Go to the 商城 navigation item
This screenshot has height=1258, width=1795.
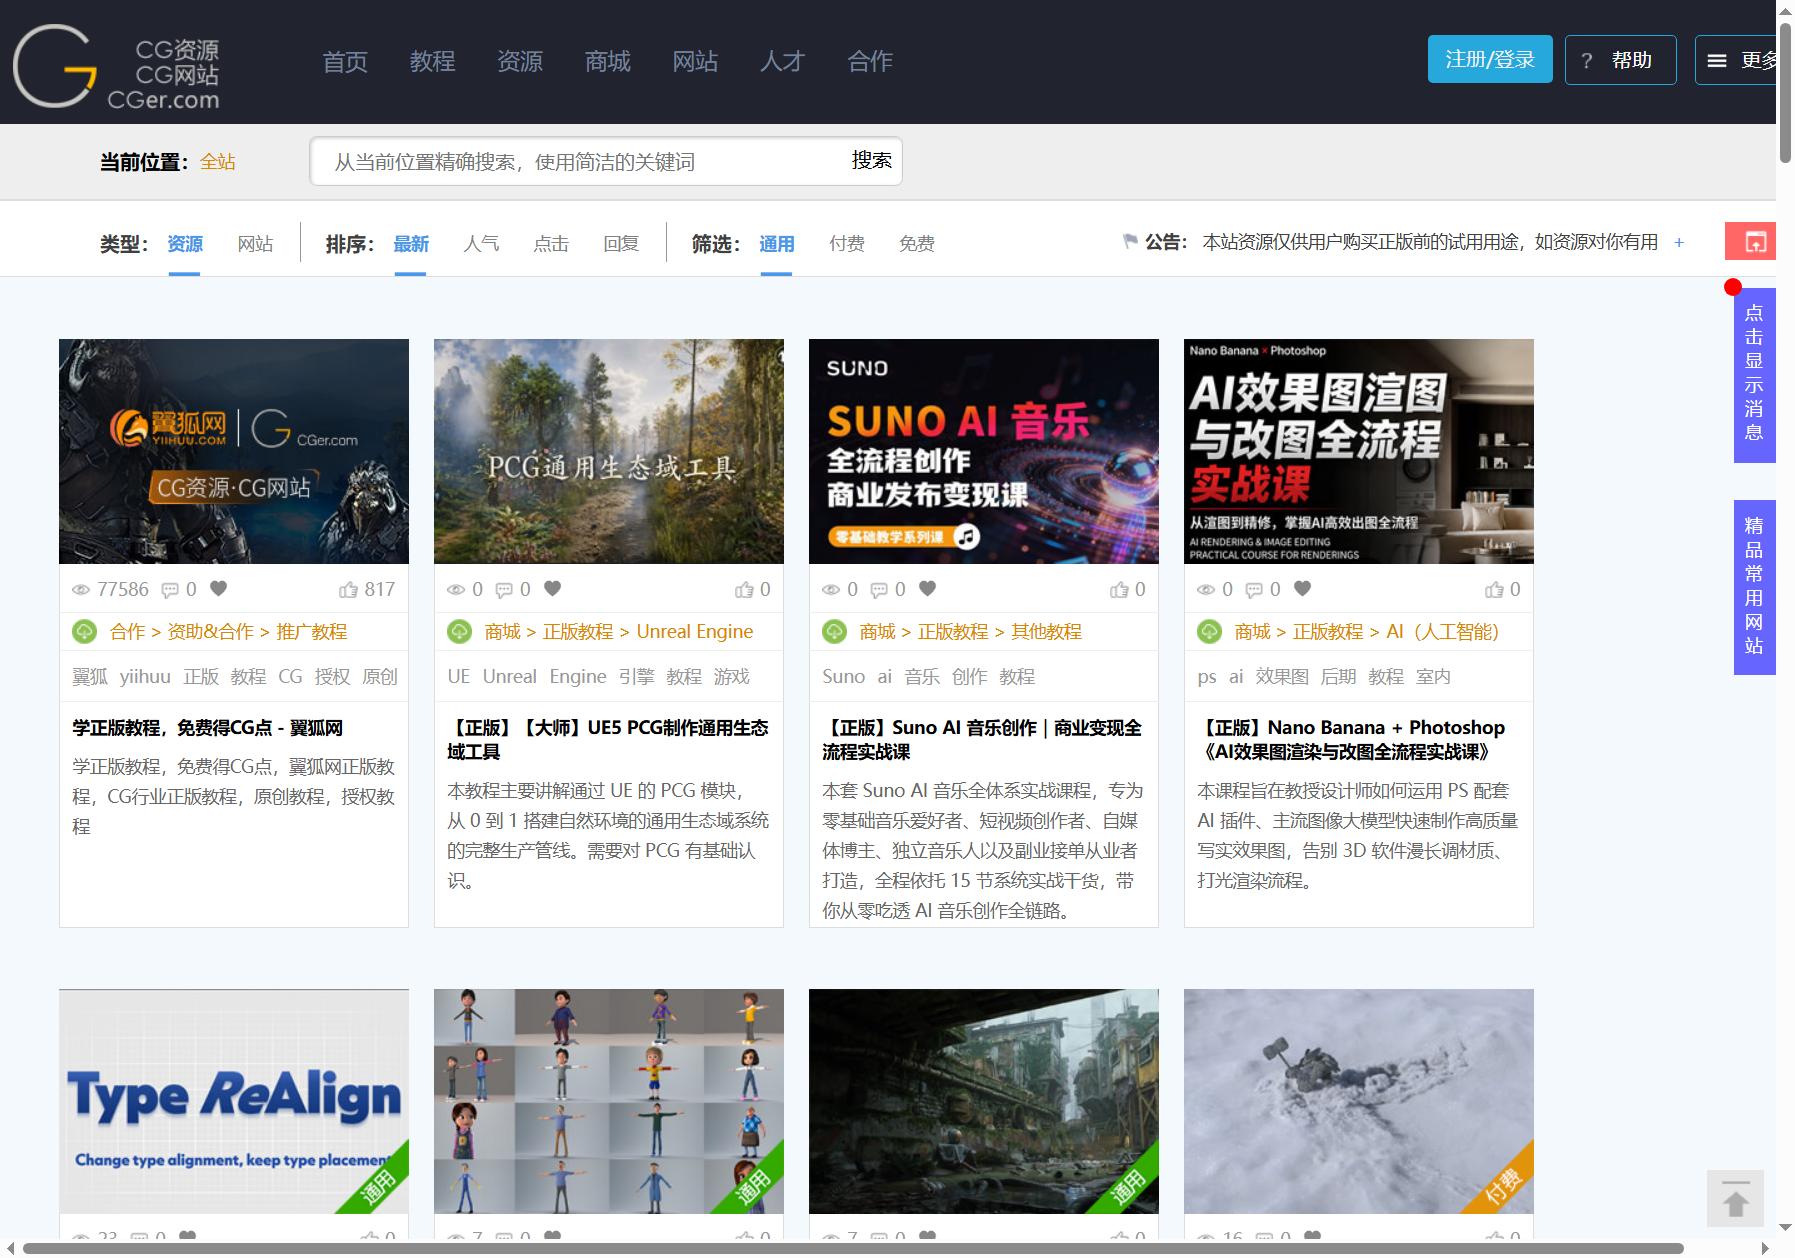pyautogui.click(x=608, y=61)
